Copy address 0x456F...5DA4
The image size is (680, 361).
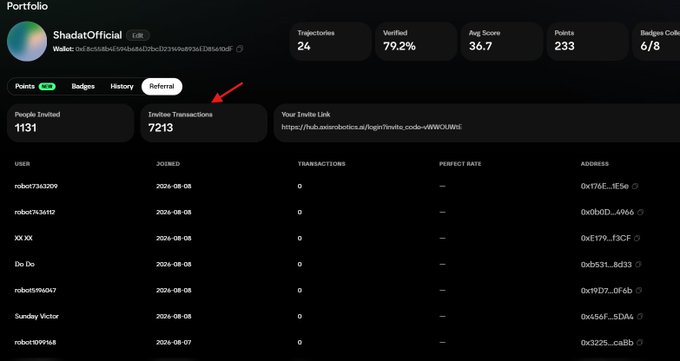tap(640, 317)
